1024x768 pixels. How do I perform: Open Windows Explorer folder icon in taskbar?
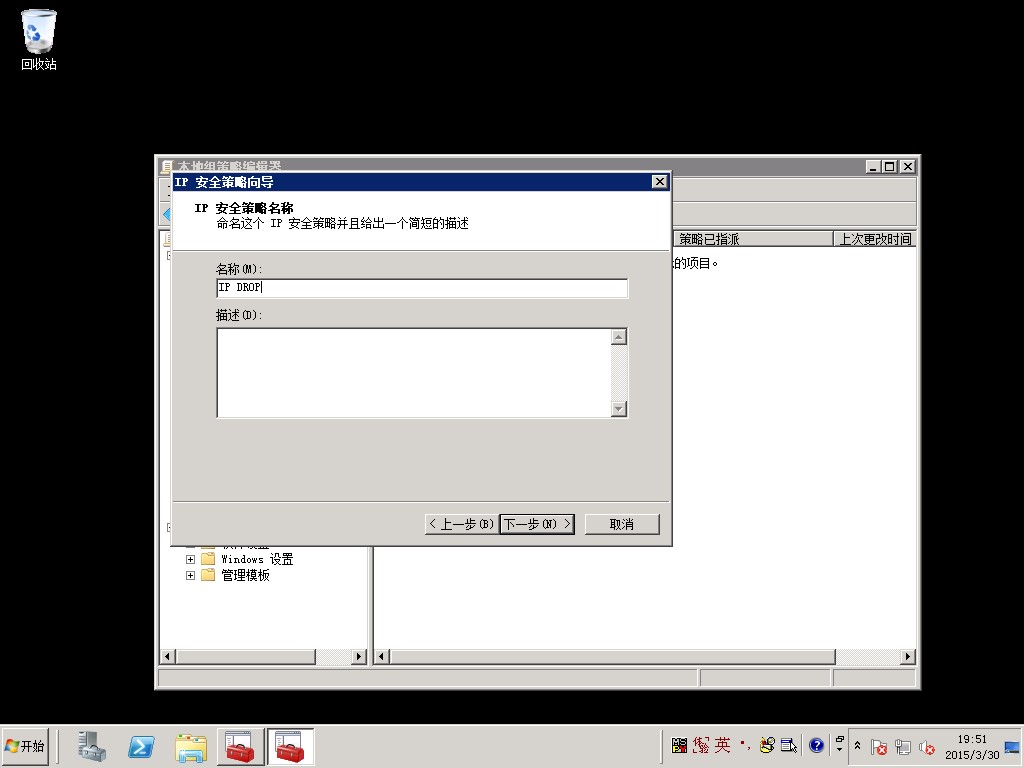tap(191, 746)
